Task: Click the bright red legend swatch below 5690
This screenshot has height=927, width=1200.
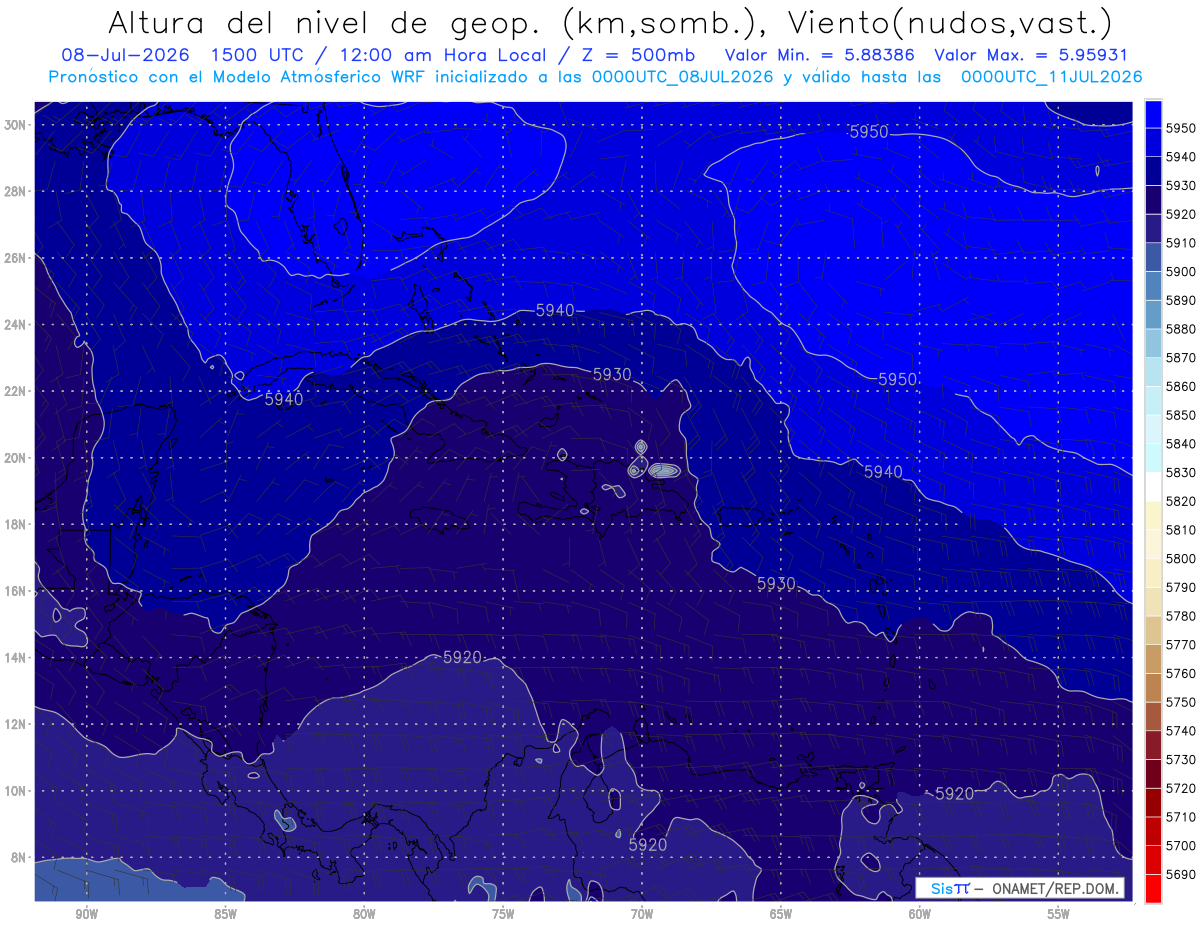Action: point(1153,888)
